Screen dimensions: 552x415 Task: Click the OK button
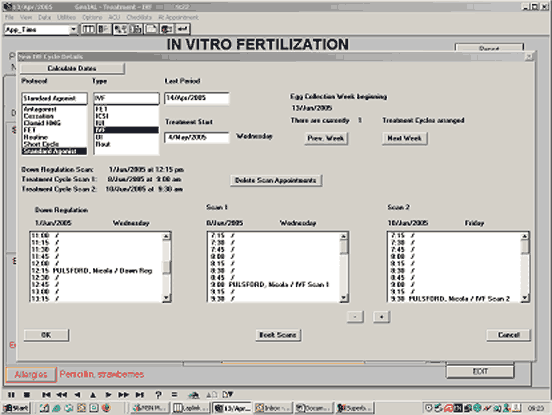(46, 335)
